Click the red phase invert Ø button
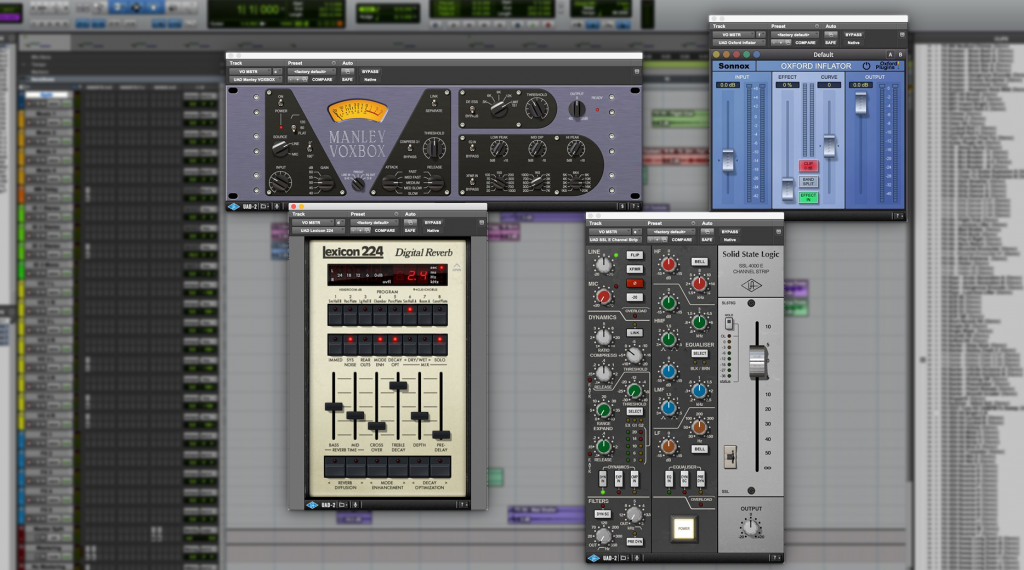The width and height of the screenshot is (1024, 570). [635, 283]
